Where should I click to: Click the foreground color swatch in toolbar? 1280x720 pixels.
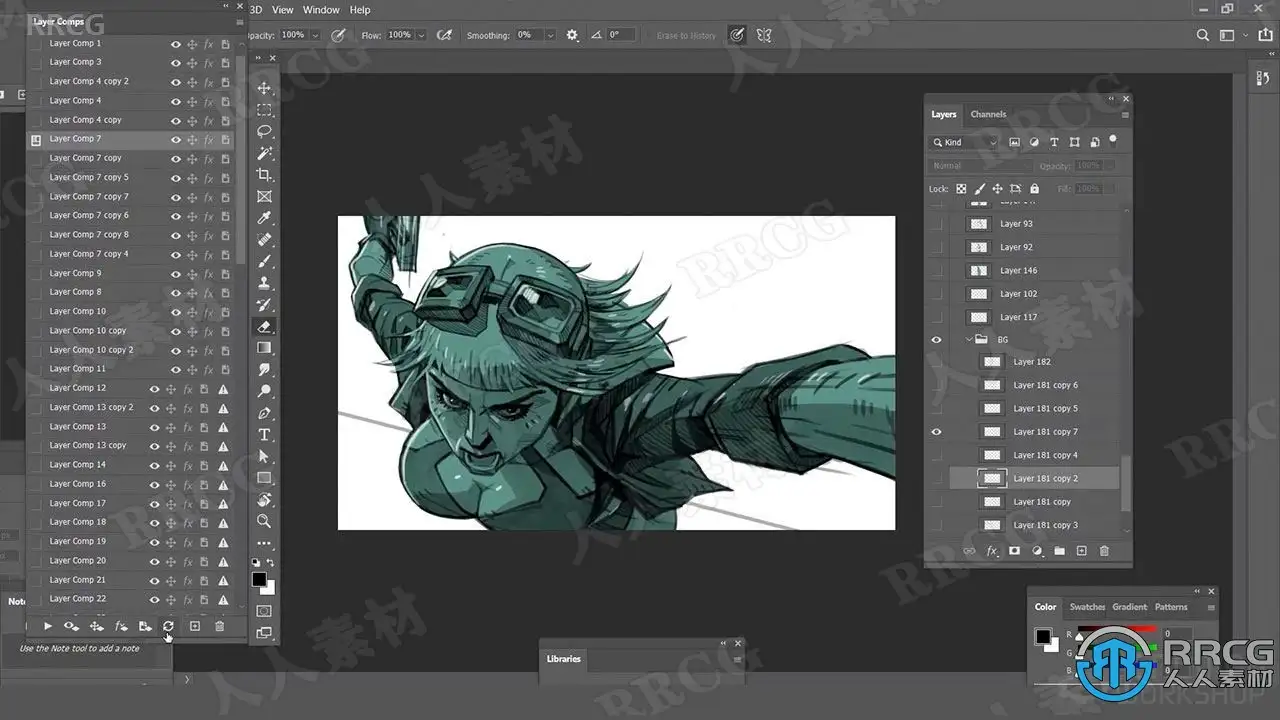(259, 579)
